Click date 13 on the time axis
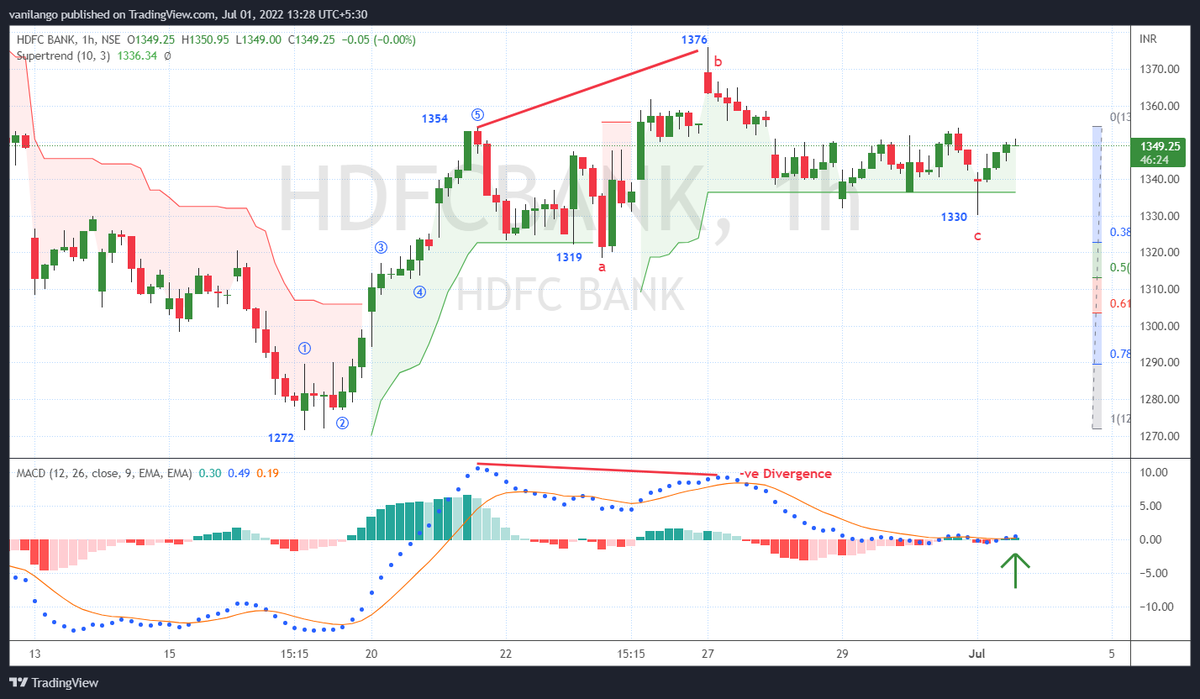 [x=33, y=654]
